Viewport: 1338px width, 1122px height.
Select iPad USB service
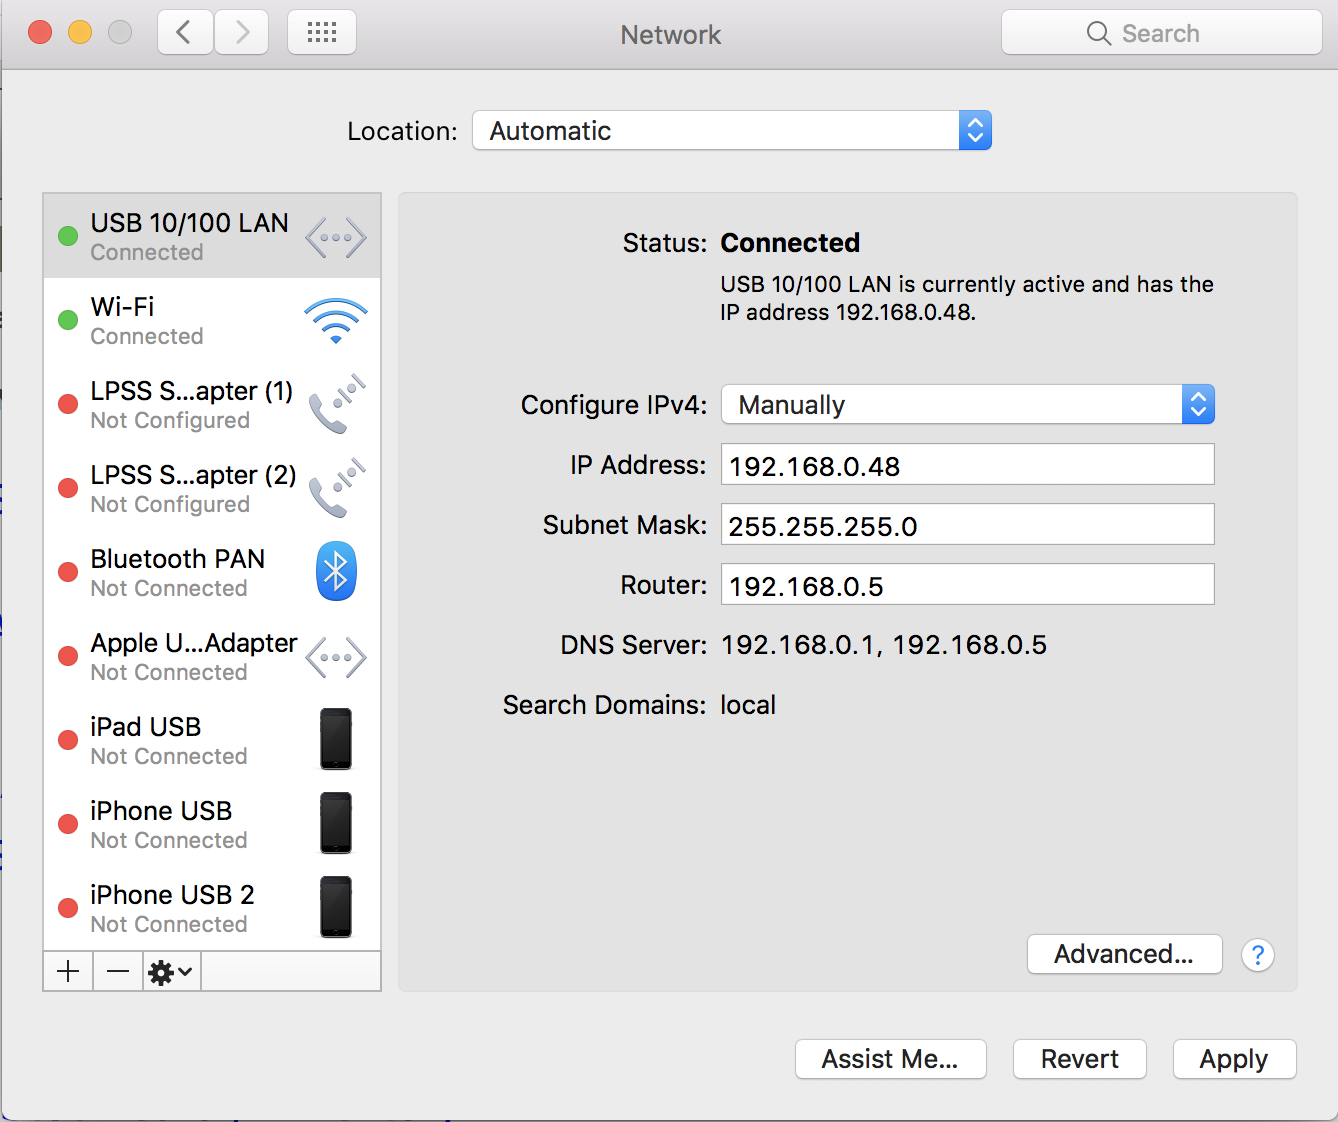pos(212,740)
